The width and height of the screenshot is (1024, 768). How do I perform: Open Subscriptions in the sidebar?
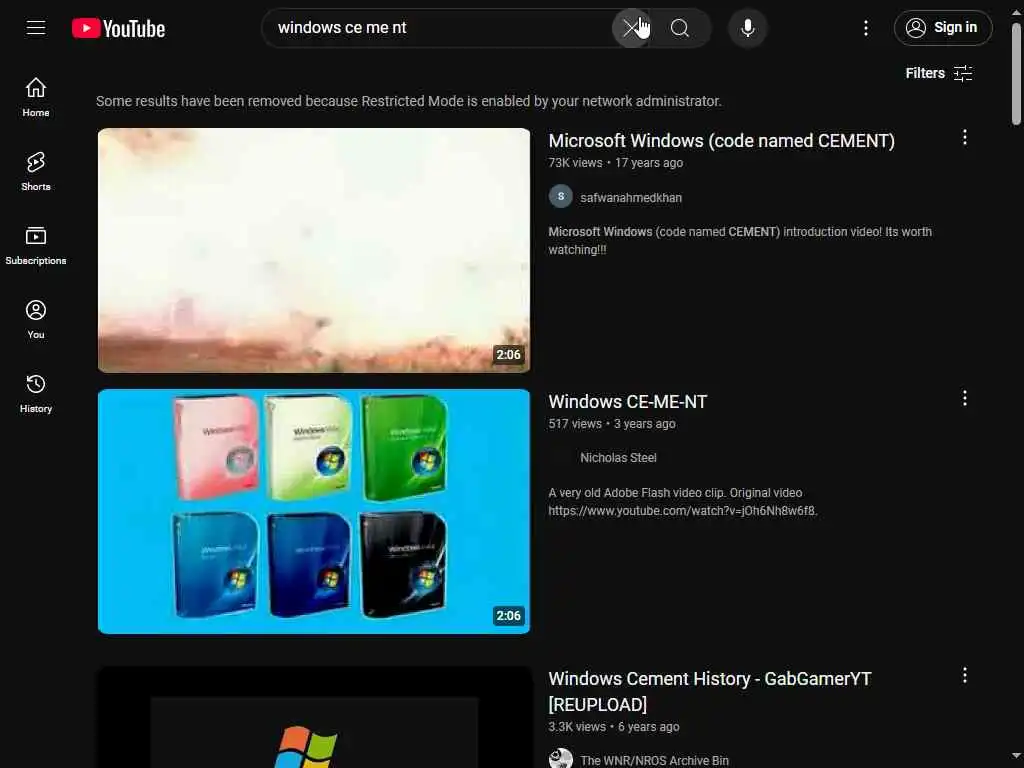pos(36,246)
